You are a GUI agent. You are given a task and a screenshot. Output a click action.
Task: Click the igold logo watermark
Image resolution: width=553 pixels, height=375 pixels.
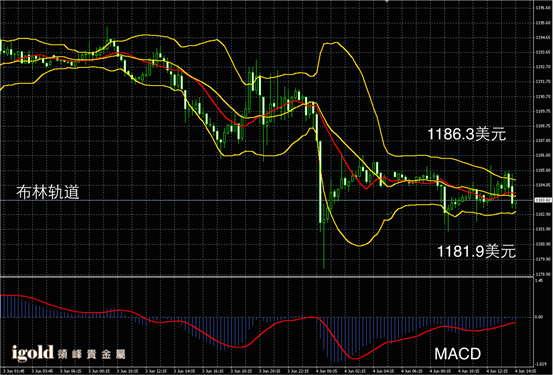tap(69, 353)
